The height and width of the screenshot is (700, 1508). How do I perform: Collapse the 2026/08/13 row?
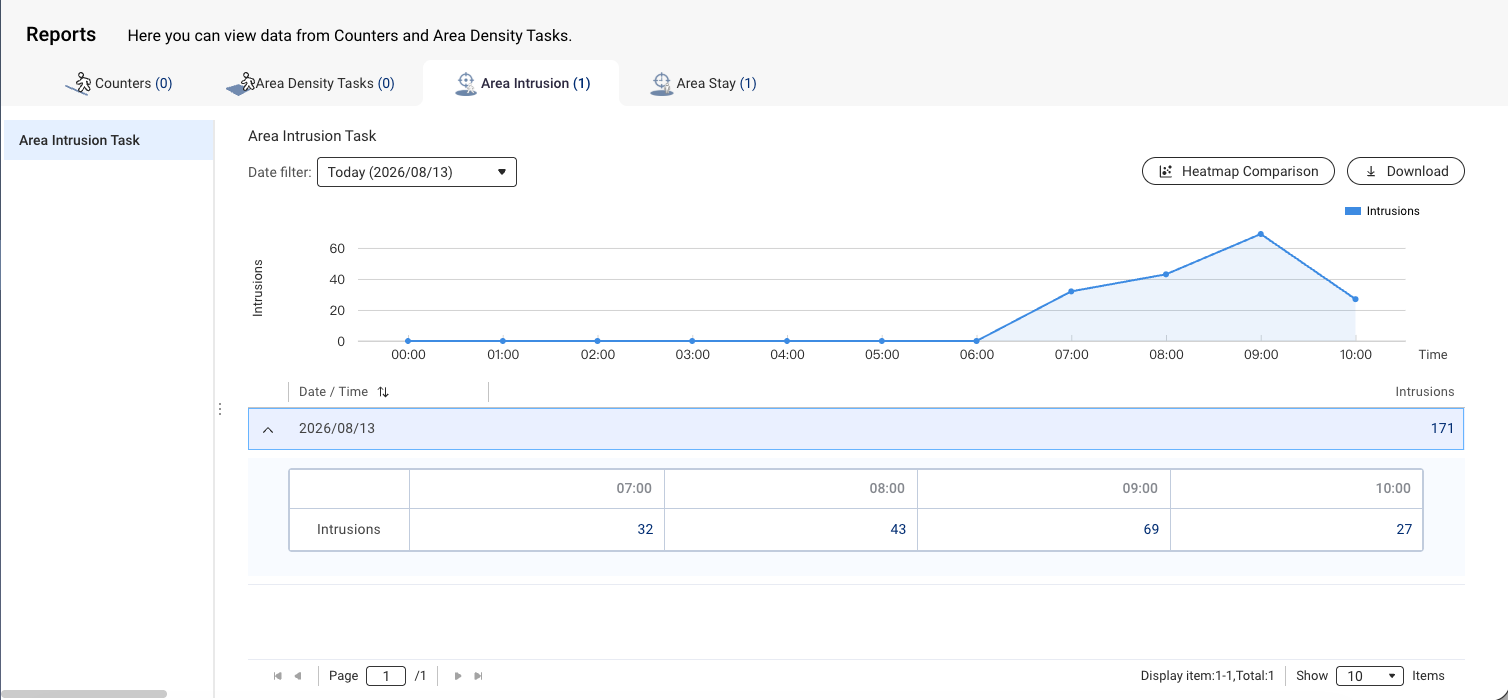(267, 429)
